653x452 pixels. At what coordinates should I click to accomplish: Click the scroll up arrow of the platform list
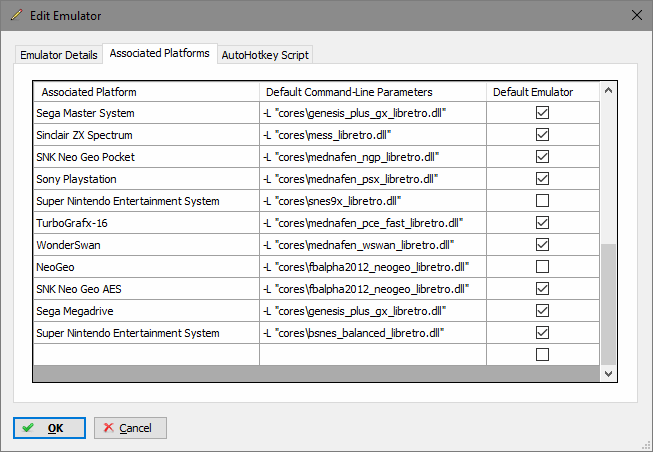(608, 90)
